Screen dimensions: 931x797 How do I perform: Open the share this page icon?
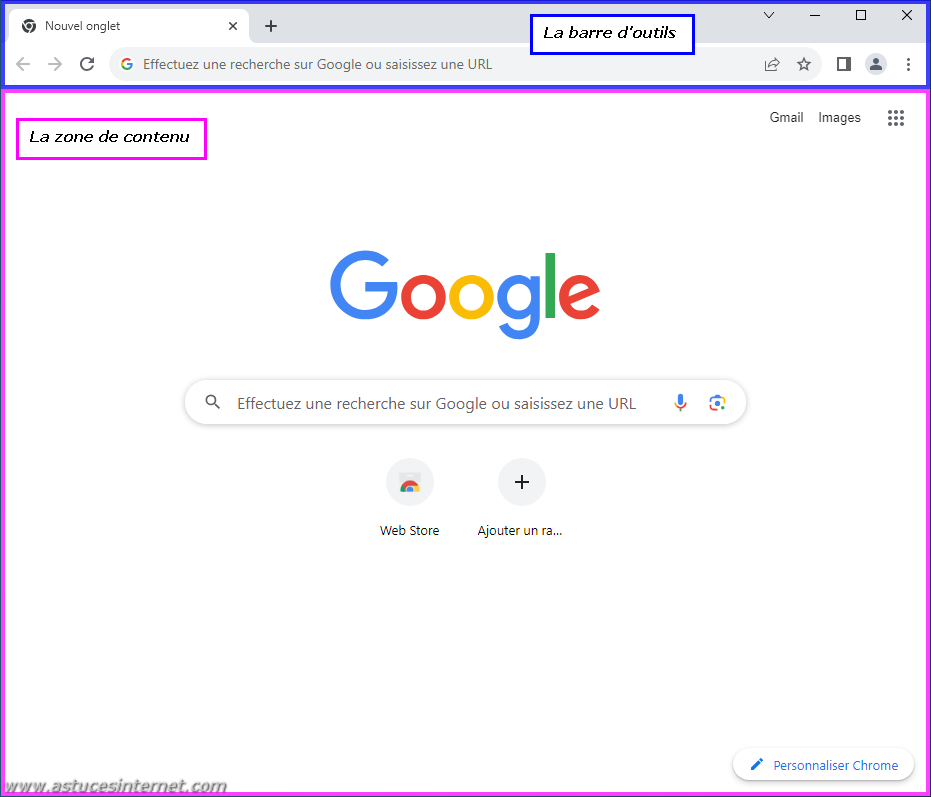pos(772,64)
